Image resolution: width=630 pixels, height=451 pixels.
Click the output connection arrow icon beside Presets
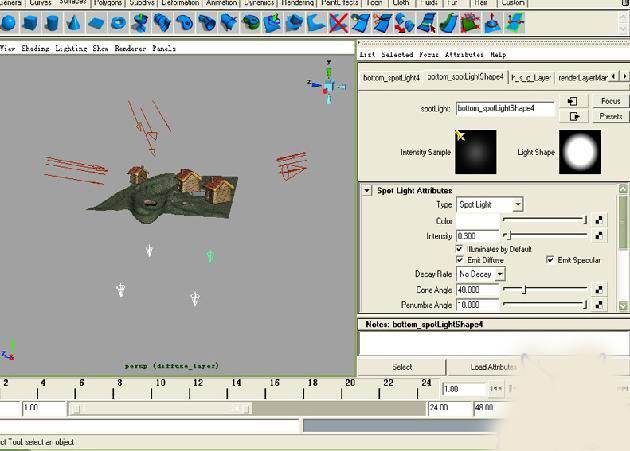point(573,116)
